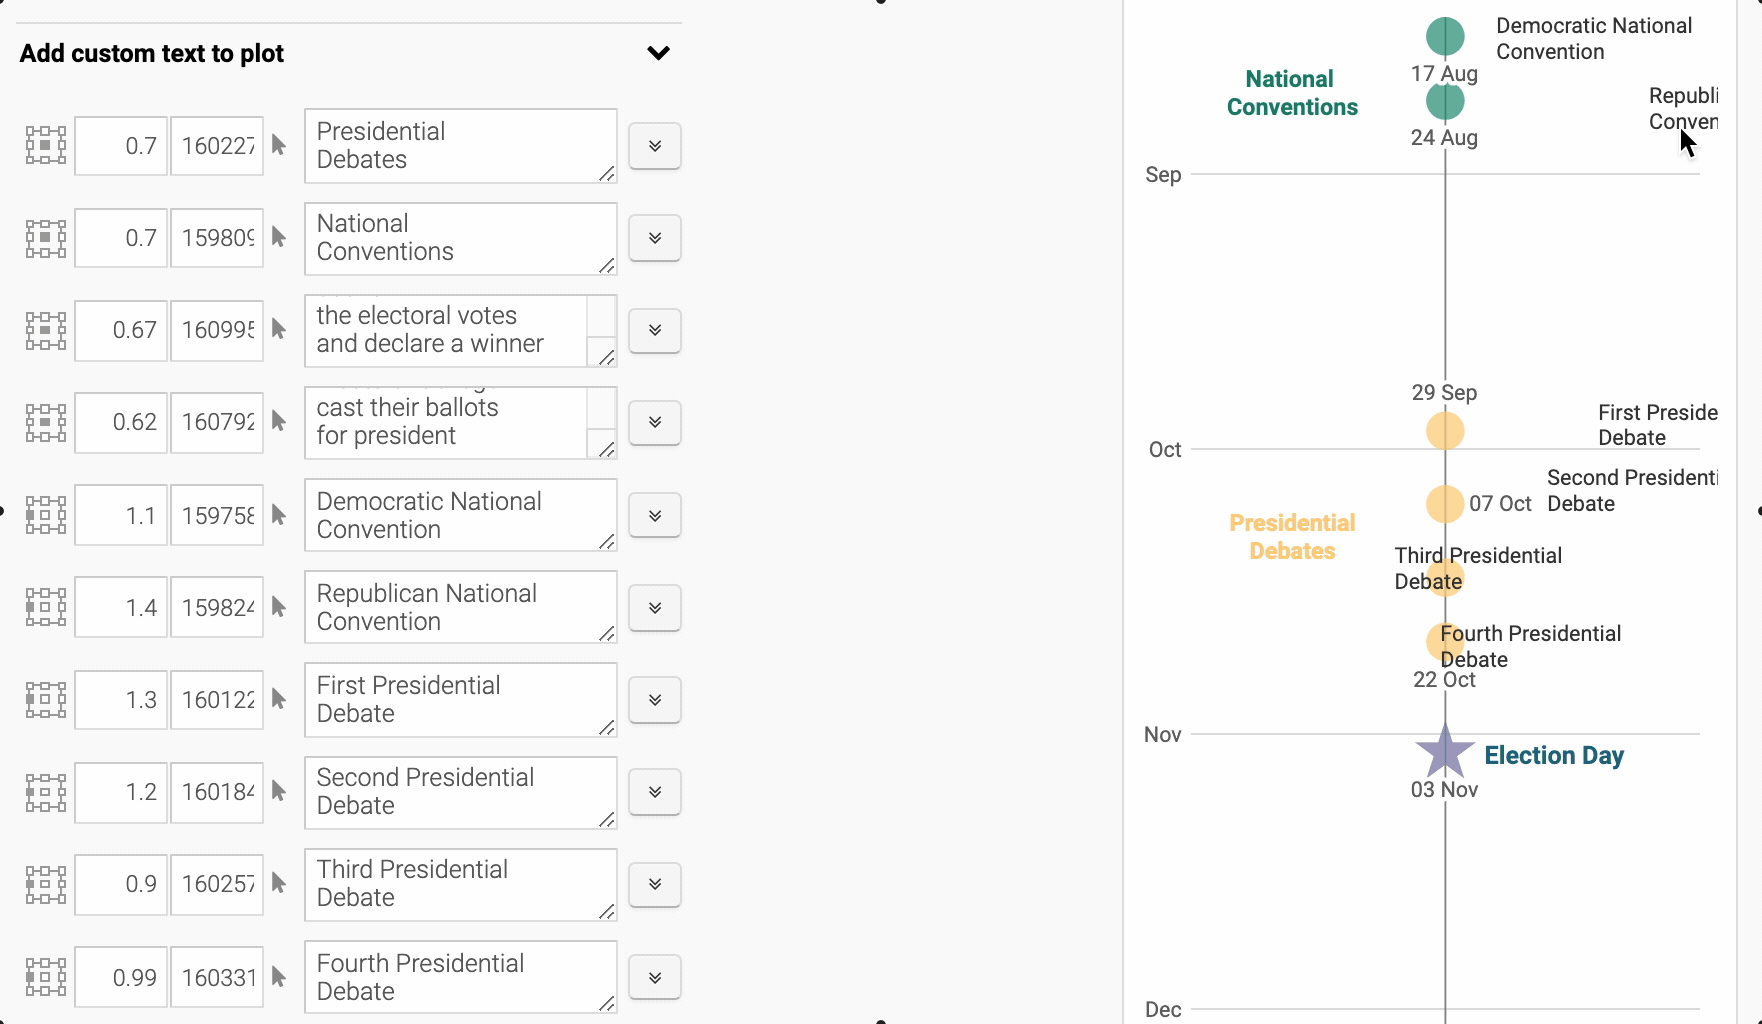Collapse the Add custom text to plot section
1762x1024 pixels.
pyautogui.click(x=658, y=53)
